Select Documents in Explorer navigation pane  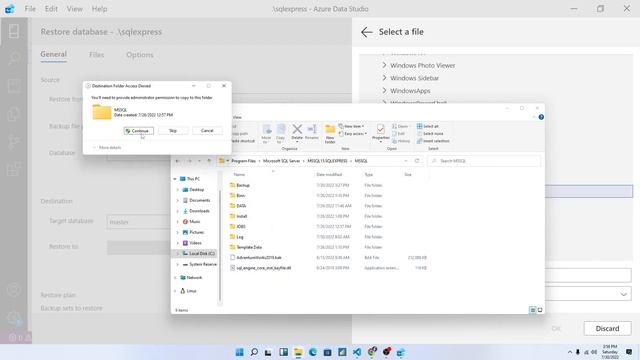[200, 200]
